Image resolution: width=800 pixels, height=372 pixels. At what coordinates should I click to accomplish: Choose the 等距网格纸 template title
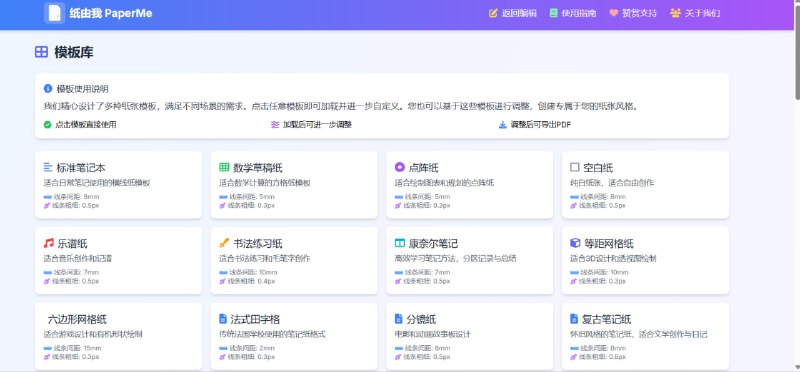tap(609, 243)
